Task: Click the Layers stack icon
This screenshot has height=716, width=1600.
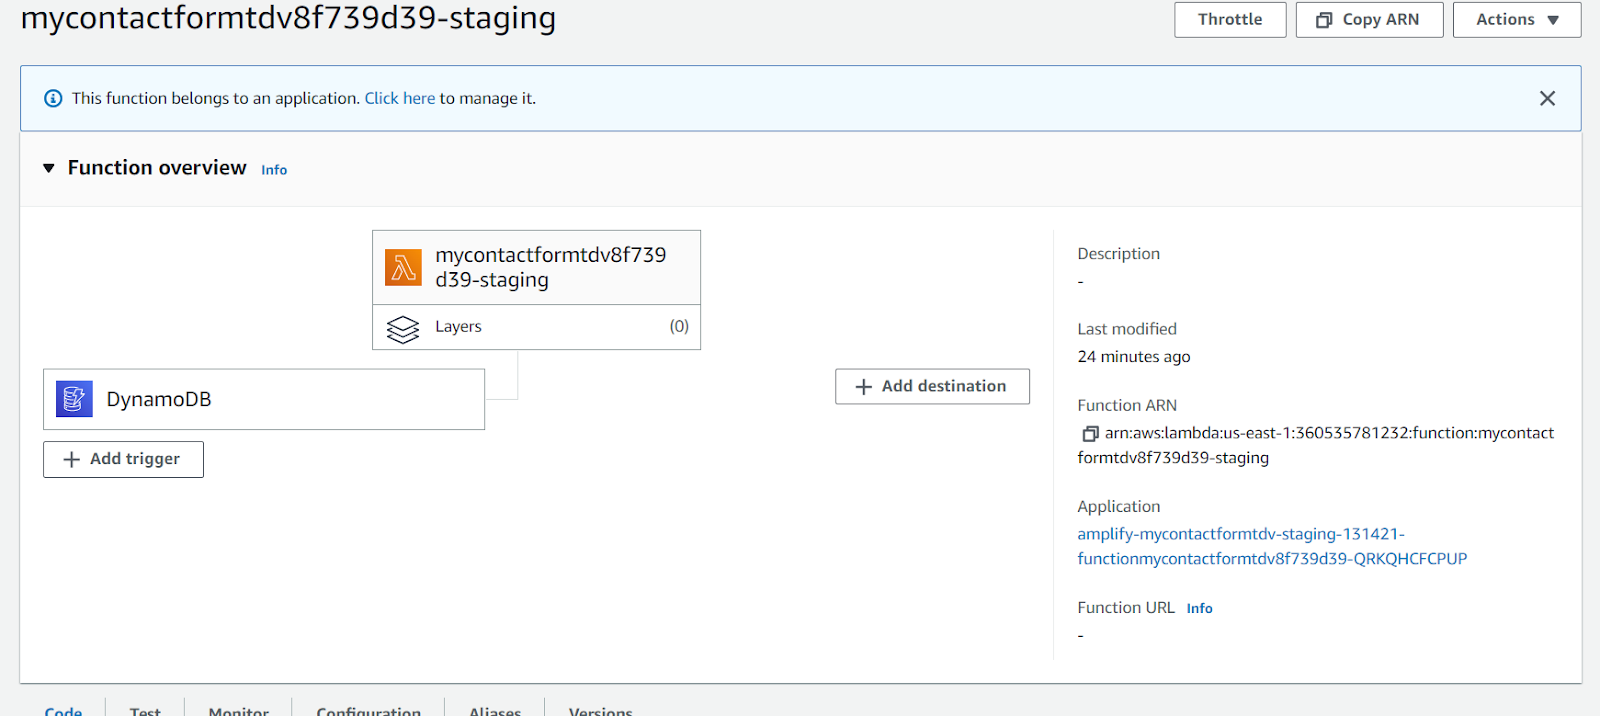Action: (403, 328)
